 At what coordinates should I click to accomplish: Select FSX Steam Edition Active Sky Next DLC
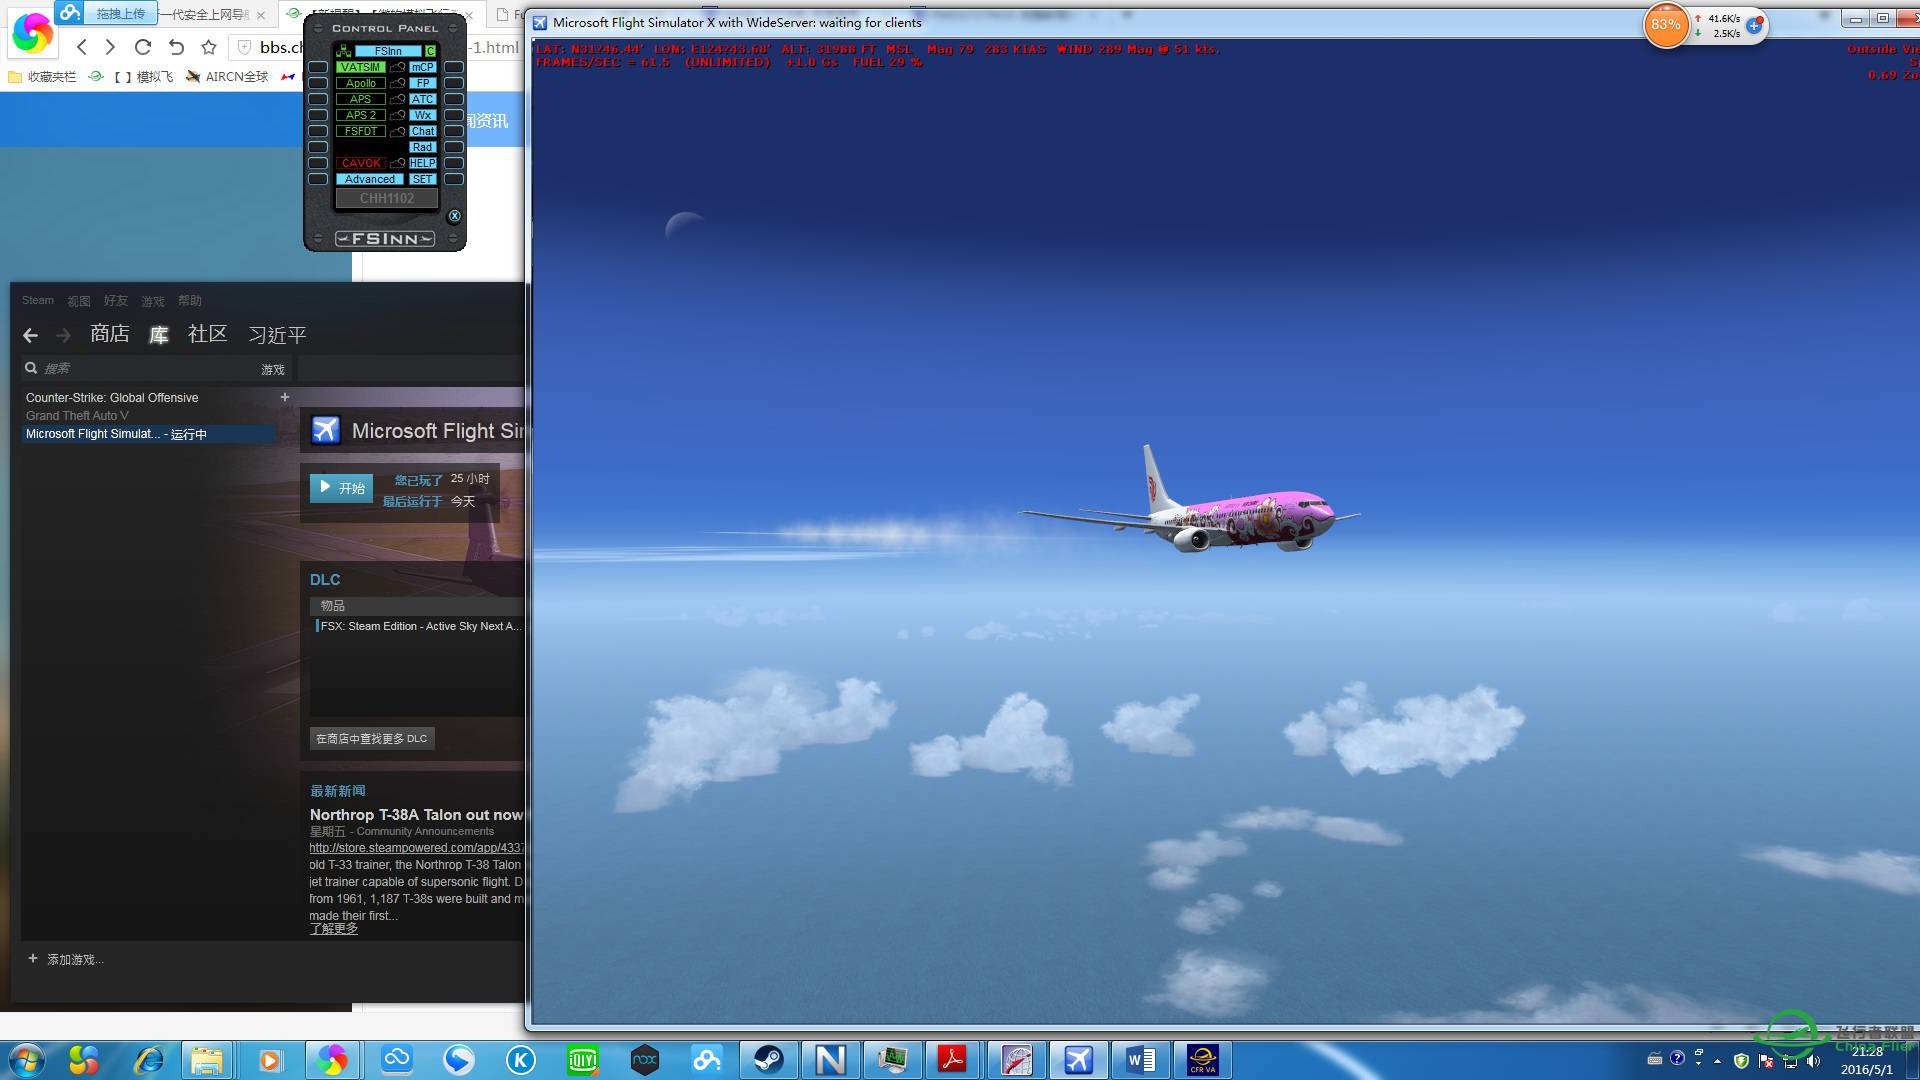[x=419, y=626]
